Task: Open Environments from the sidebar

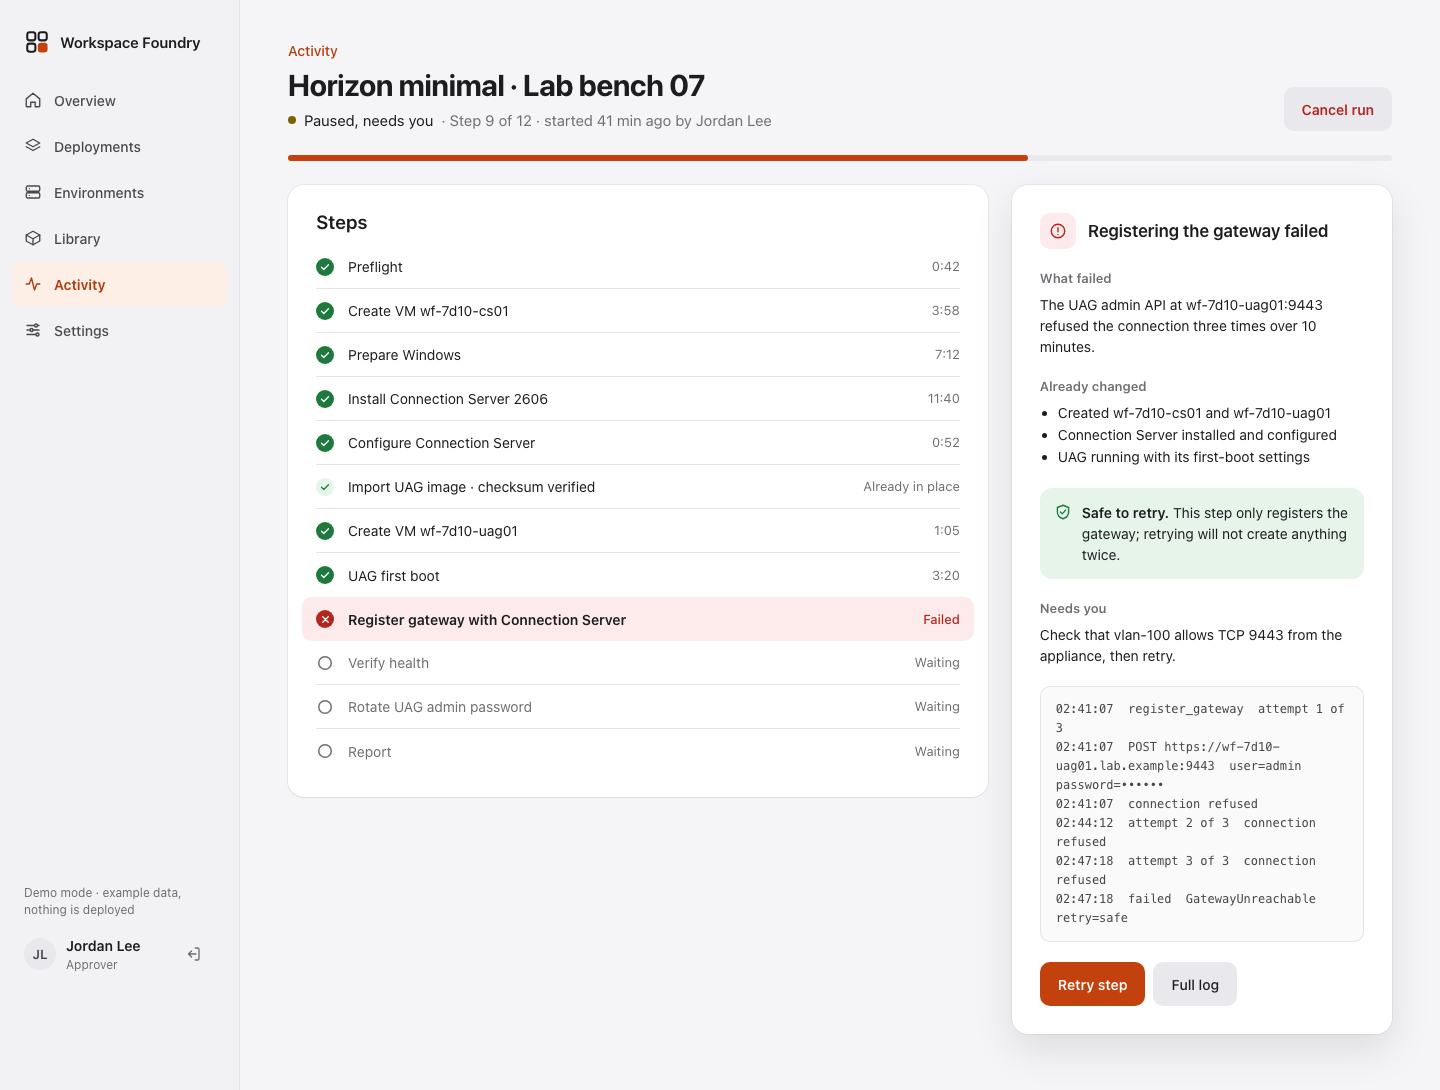Action: [x=120, y=192]
